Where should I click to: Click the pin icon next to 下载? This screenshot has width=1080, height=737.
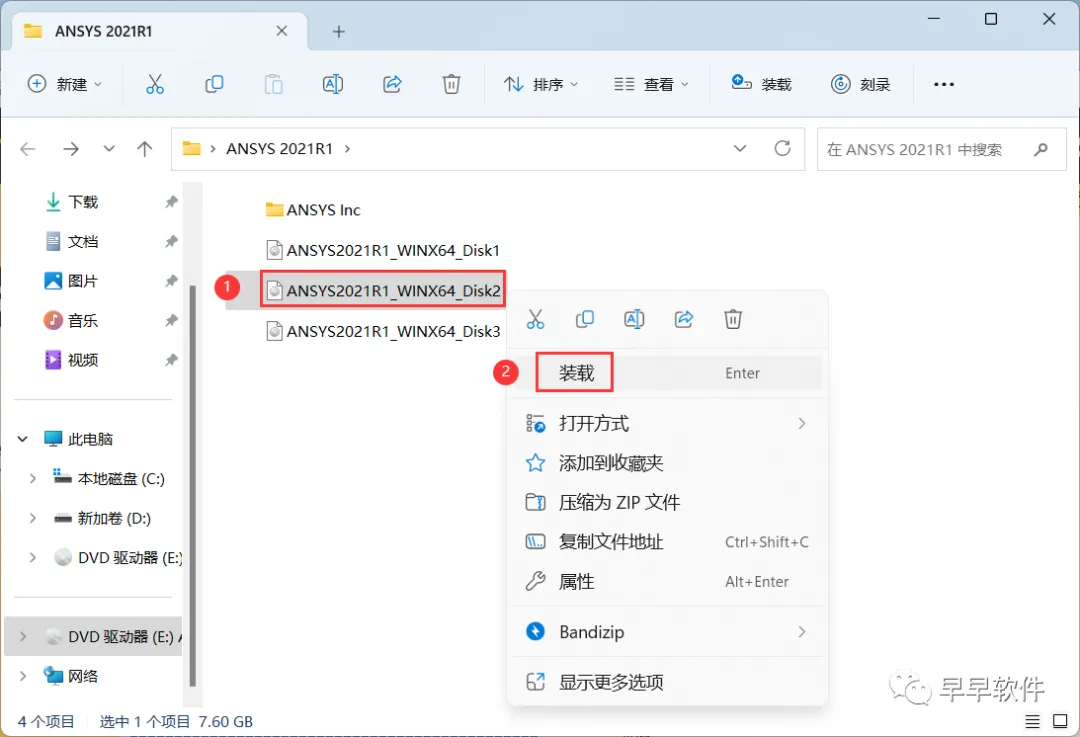[171, 202]
